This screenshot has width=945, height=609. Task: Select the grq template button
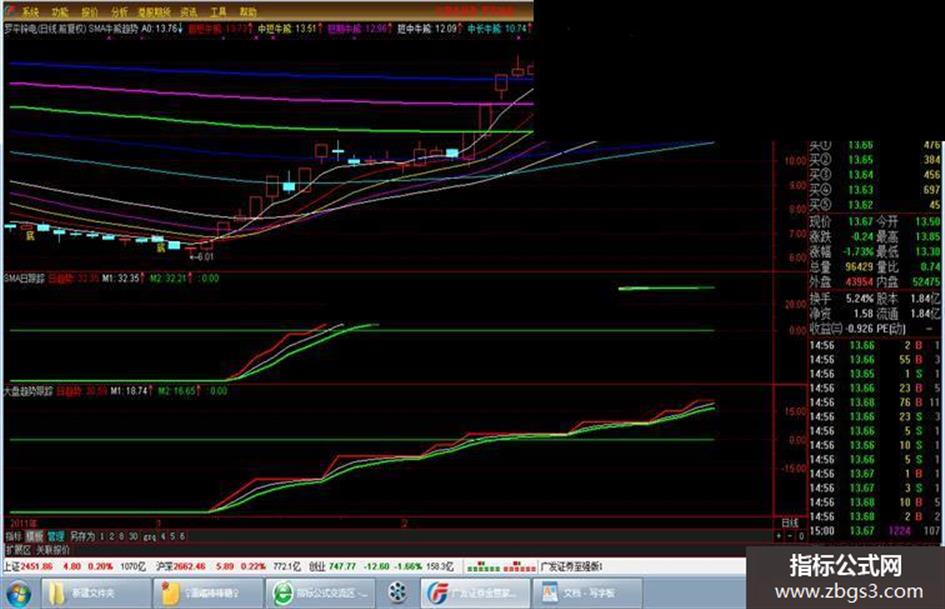tap(149, 537)
